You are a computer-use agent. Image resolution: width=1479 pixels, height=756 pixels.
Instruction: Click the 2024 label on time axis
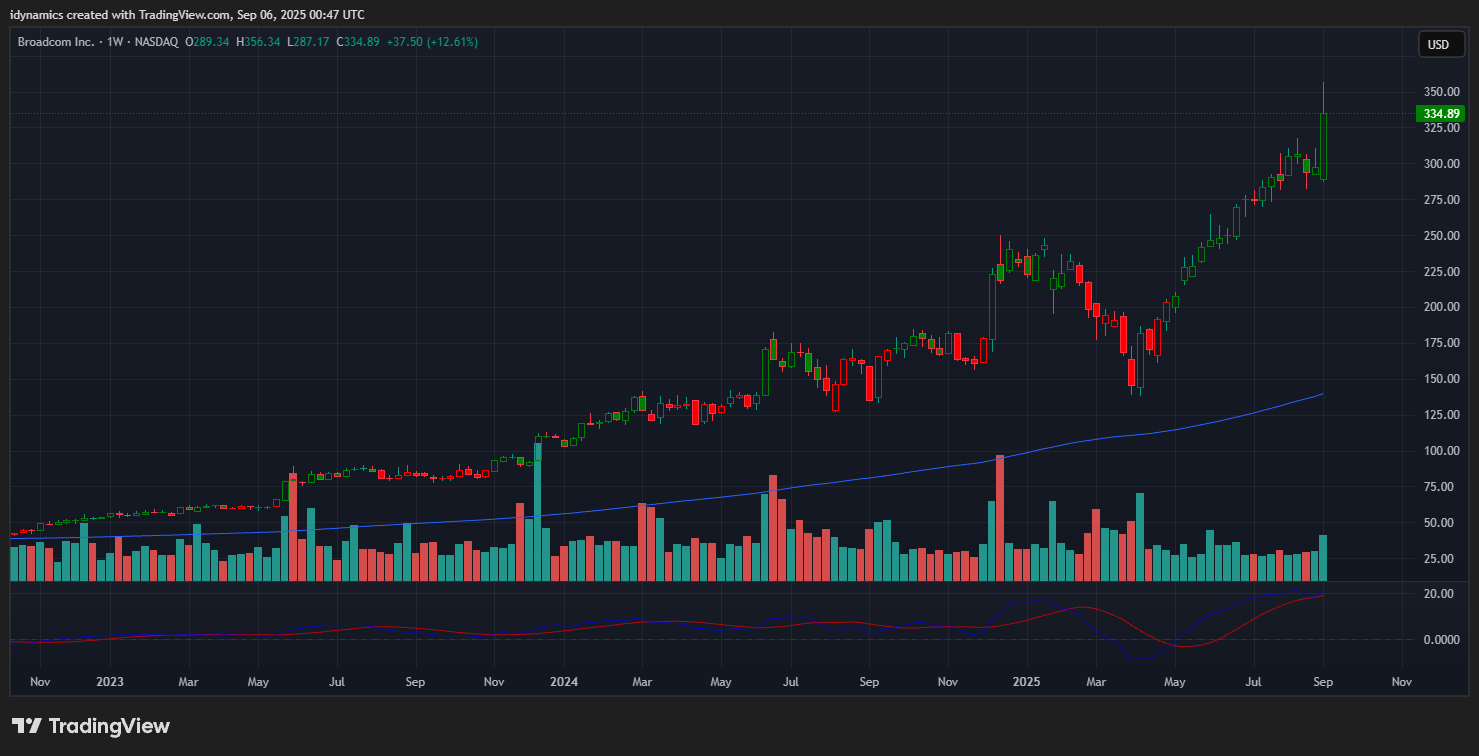(x=563, y=682)
